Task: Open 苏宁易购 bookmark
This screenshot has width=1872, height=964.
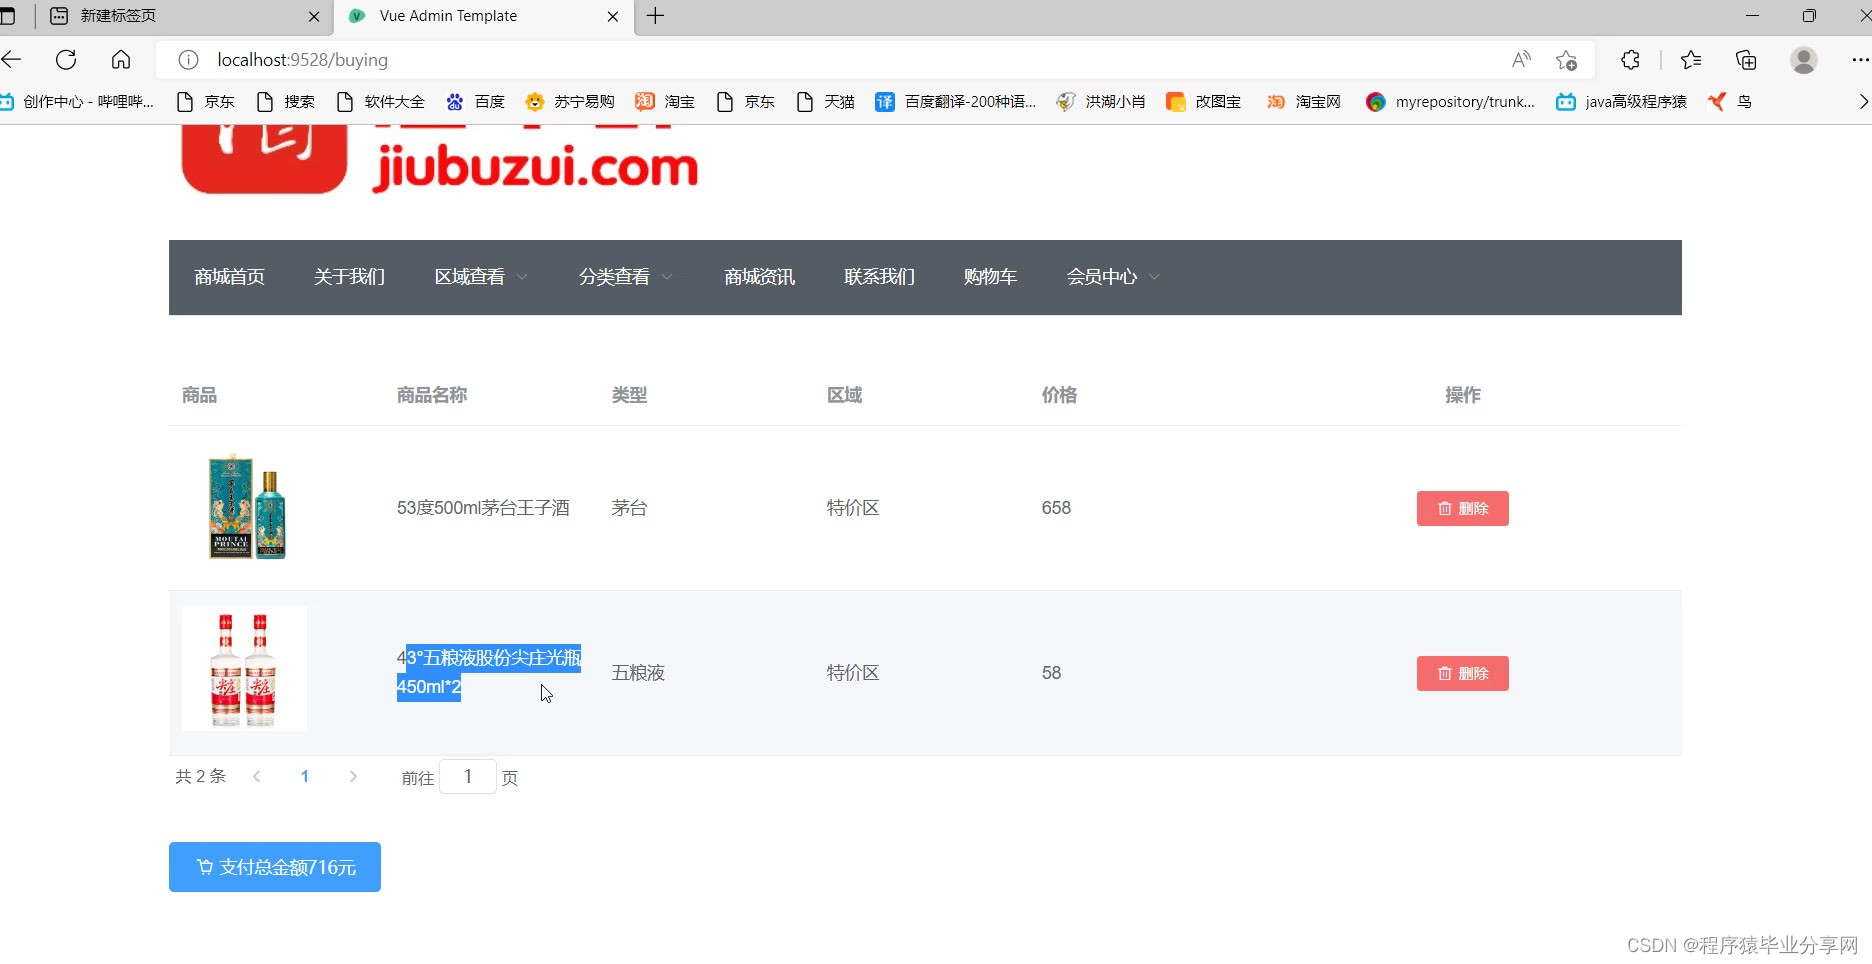Action: click(570, 102)
